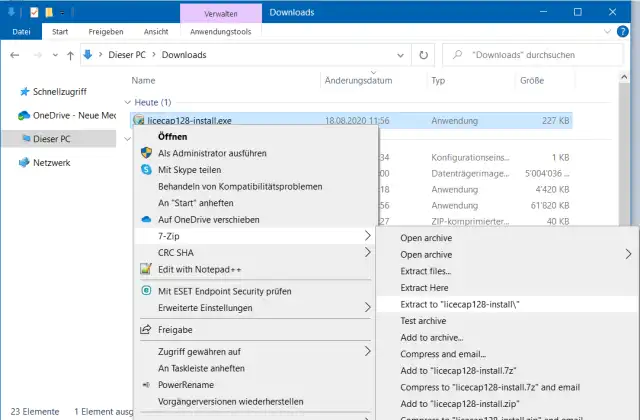640x420 pixels.
Task: Select Extract to "licecap128-install\"
Action: [x=461, y=304]
